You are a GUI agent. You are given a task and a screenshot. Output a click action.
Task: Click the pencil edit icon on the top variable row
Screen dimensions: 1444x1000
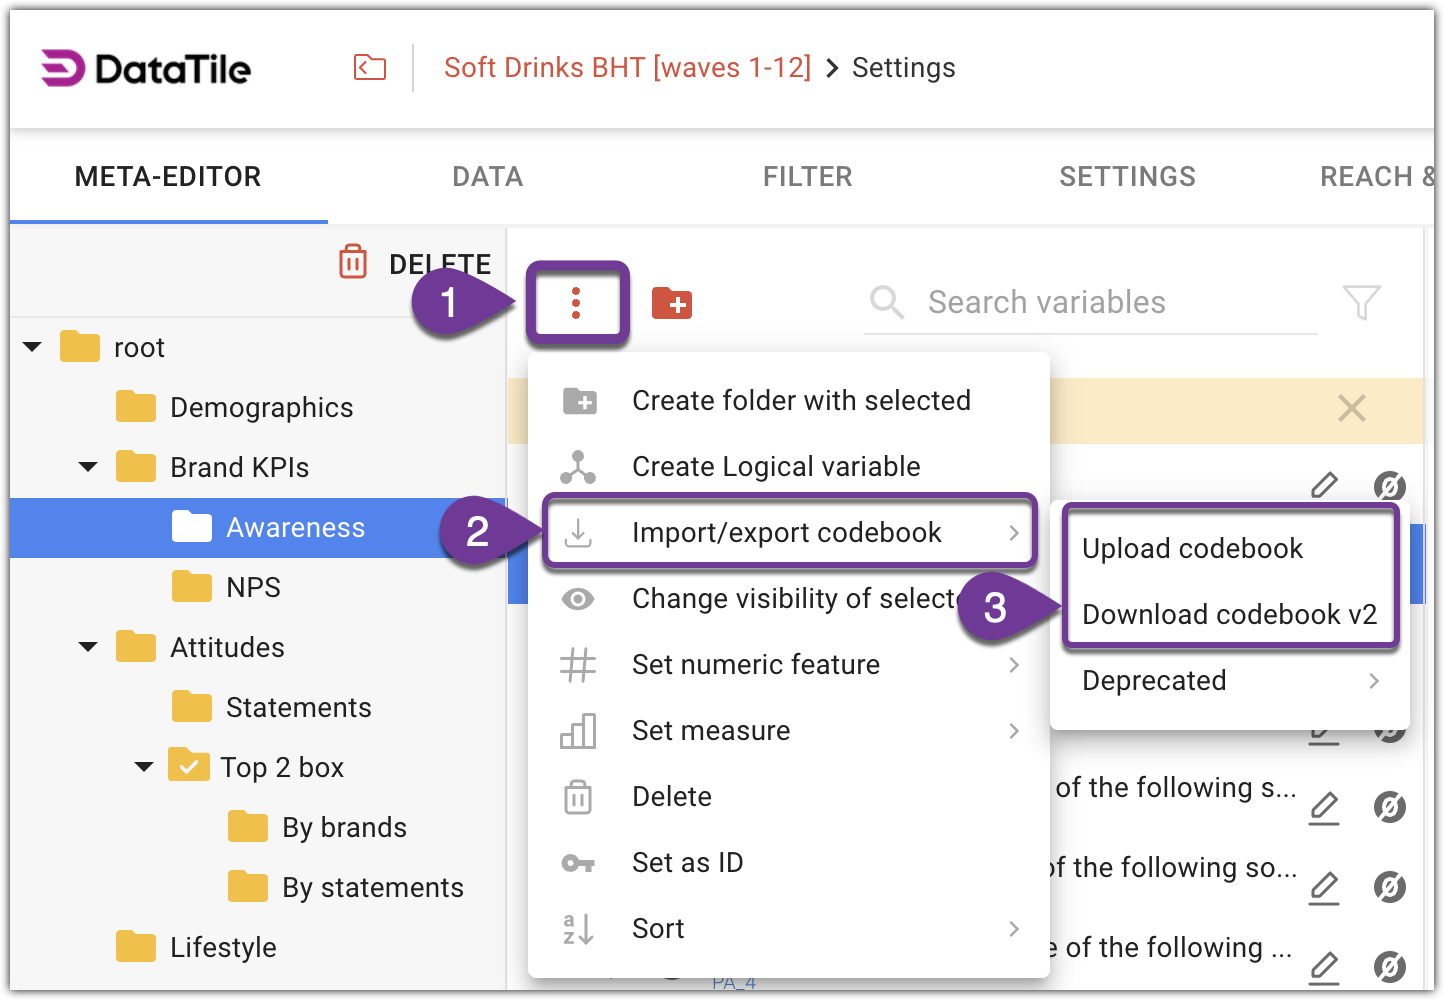coord(1324,485)
